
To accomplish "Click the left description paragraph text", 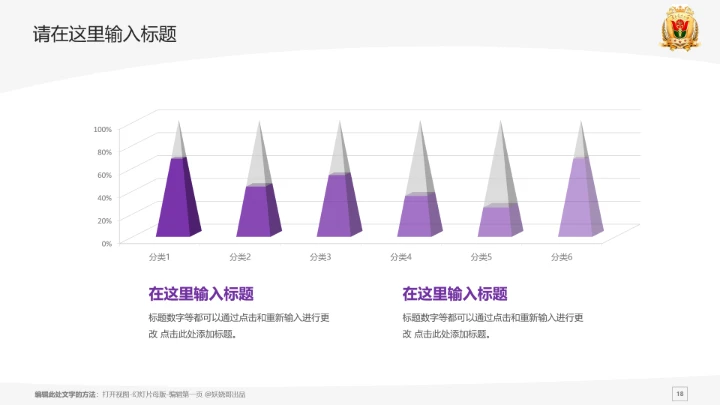I will pos(239,326).
